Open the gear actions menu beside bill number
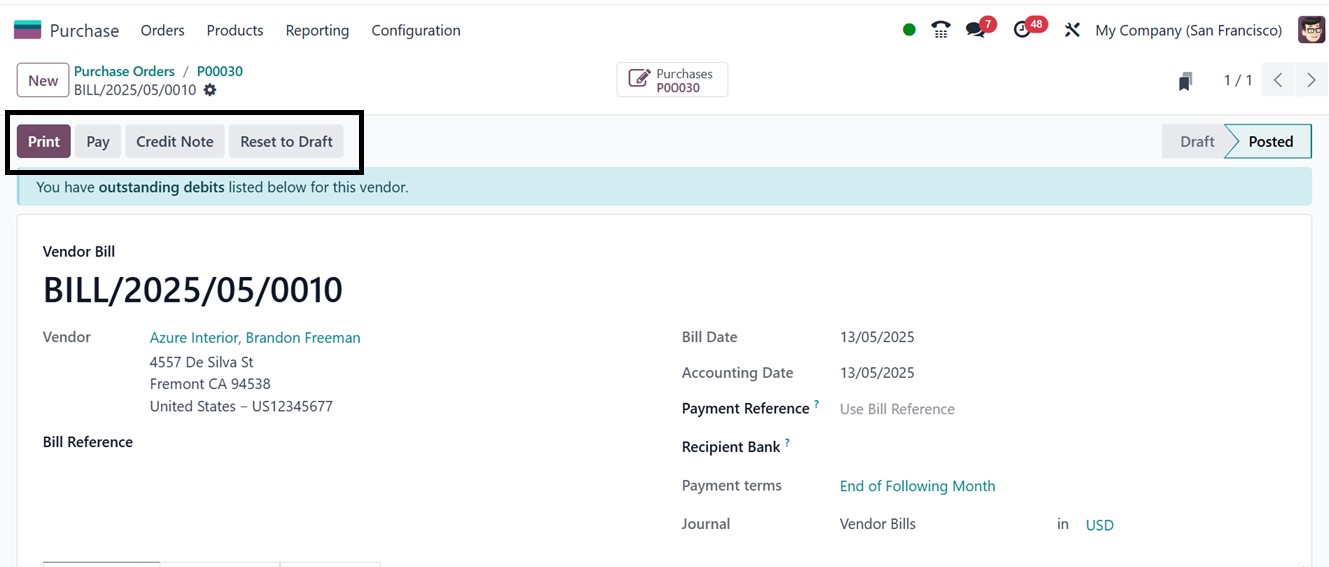 click(210, 90)
